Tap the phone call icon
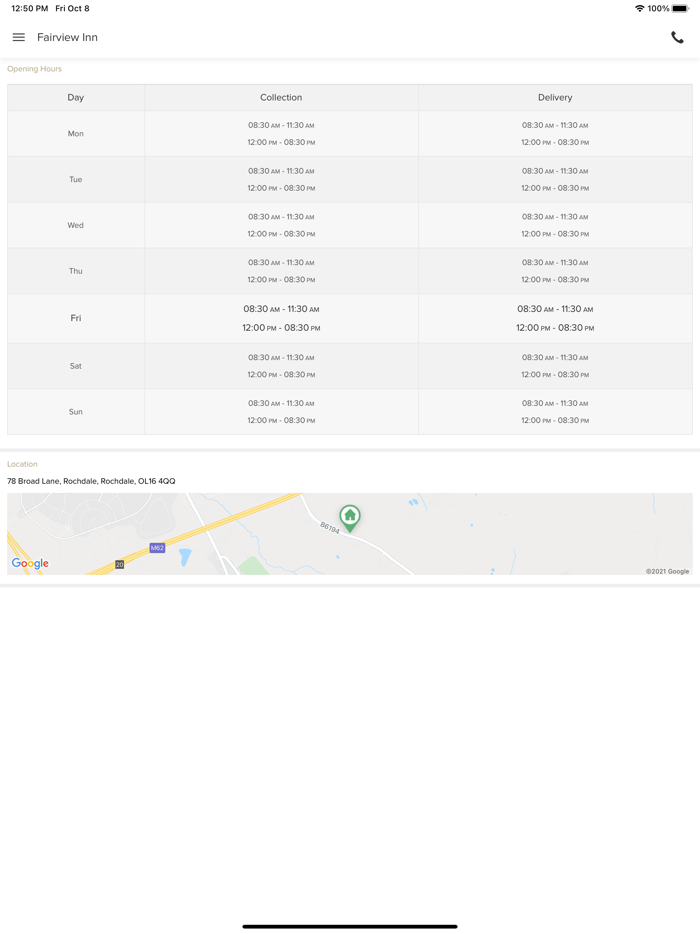 677,38
